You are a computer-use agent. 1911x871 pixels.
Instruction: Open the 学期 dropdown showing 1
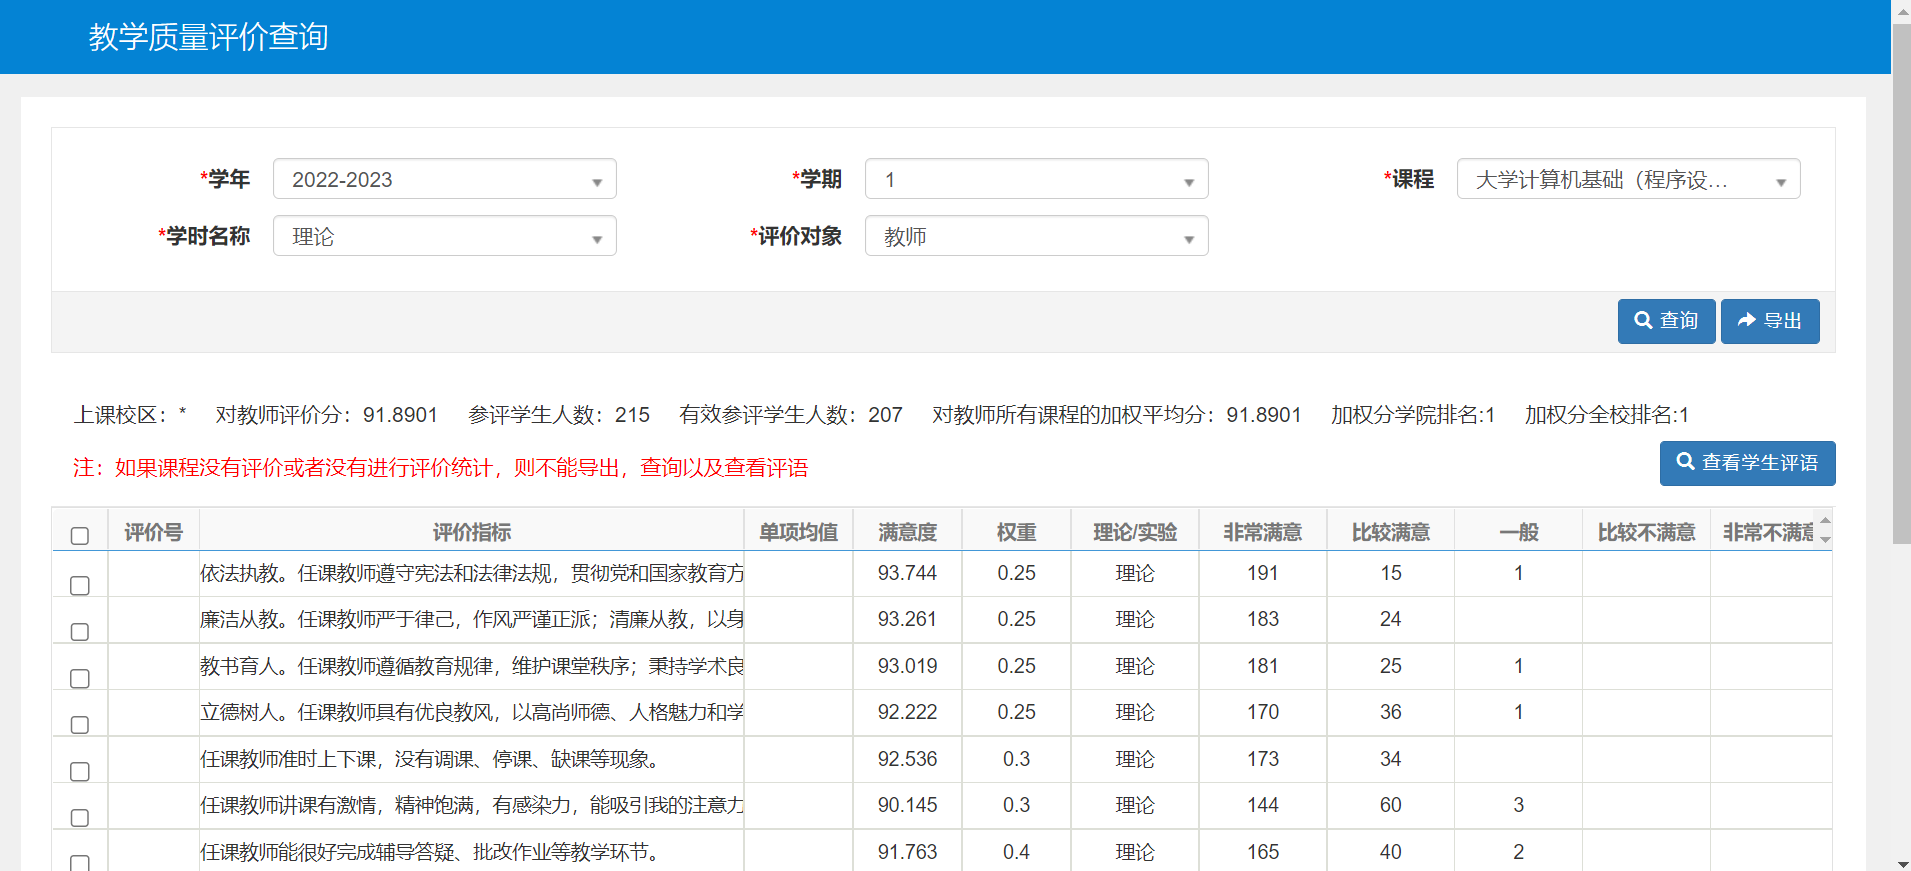click(1037, 179)
